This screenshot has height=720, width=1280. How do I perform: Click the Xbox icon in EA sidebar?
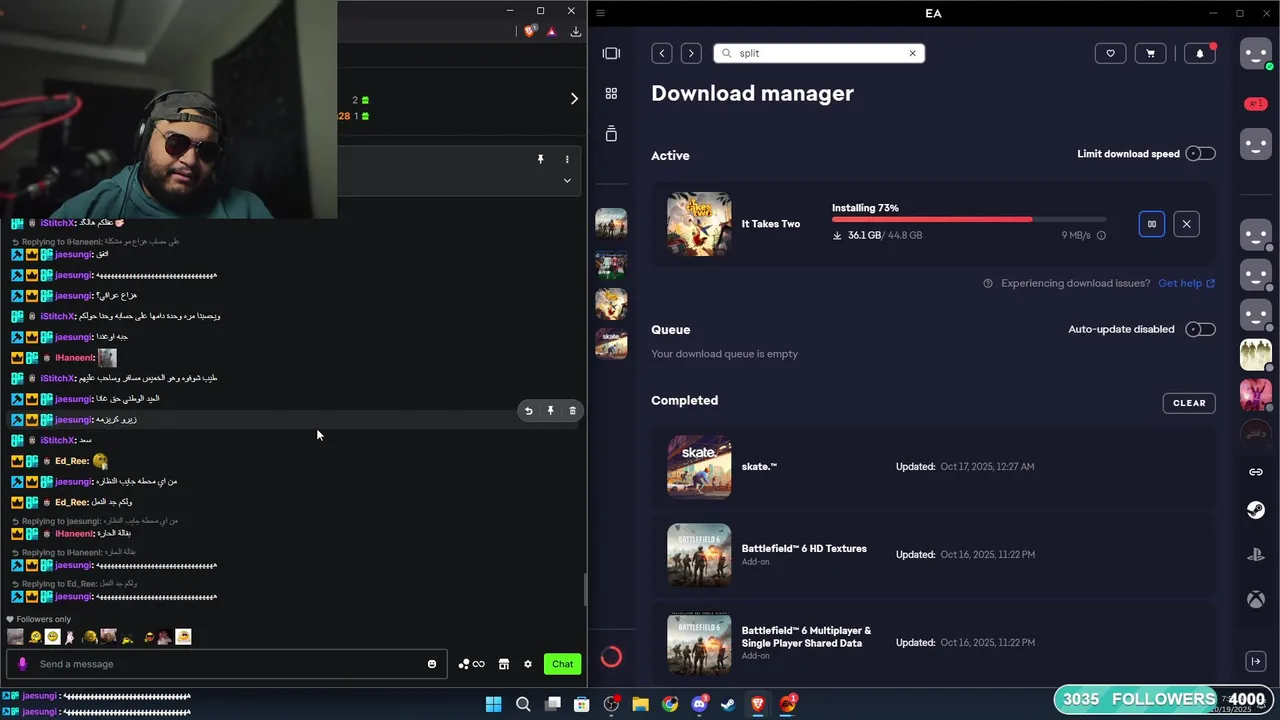pos(1256,599)
